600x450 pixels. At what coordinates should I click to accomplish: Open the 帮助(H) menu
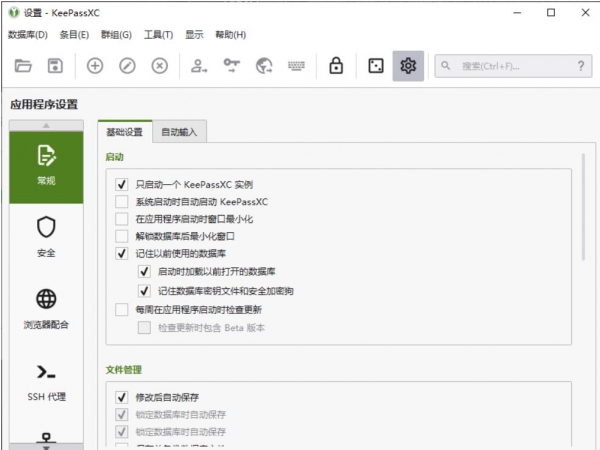pos(230,35)
